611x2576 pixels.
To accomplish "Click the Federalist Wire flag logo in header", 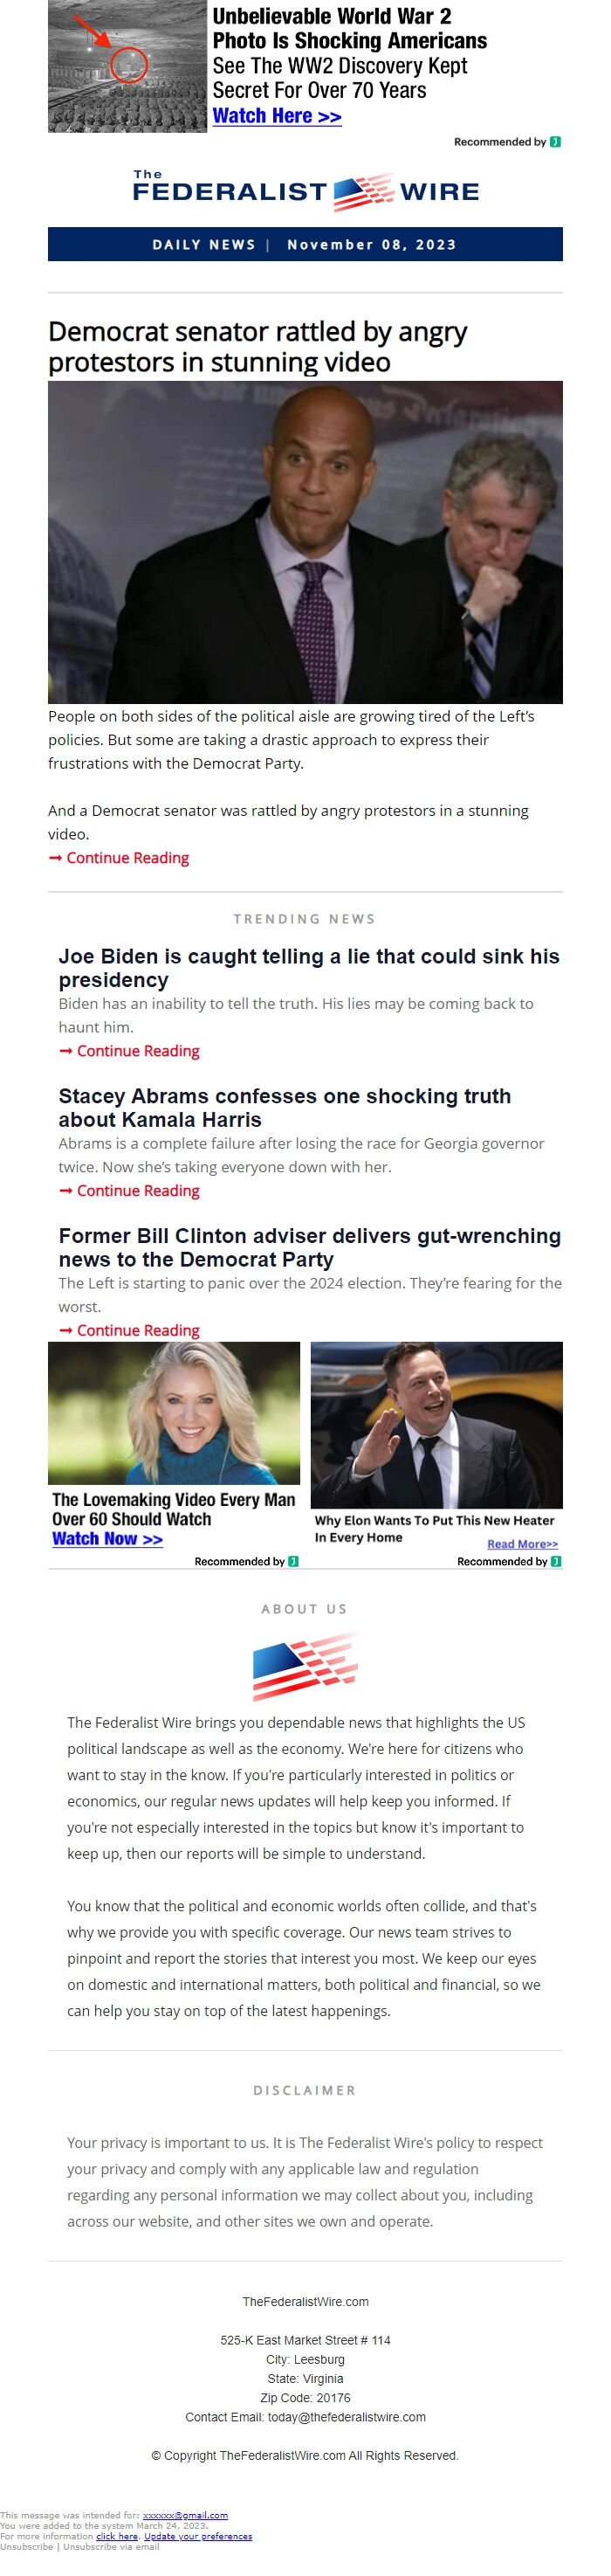I will (x=363, y=191).
